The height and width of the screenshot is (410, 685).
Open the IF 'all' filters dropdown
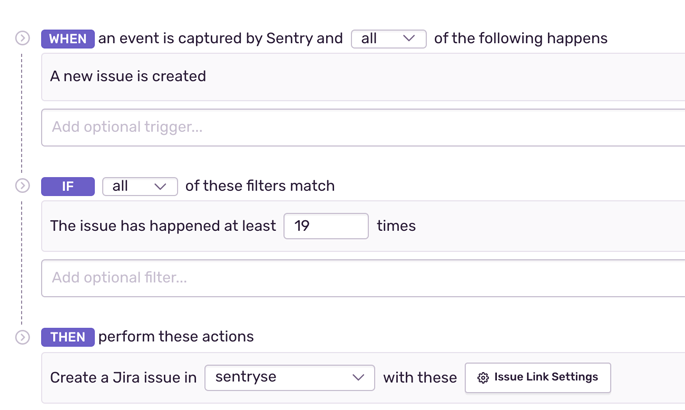click(139, 187)
